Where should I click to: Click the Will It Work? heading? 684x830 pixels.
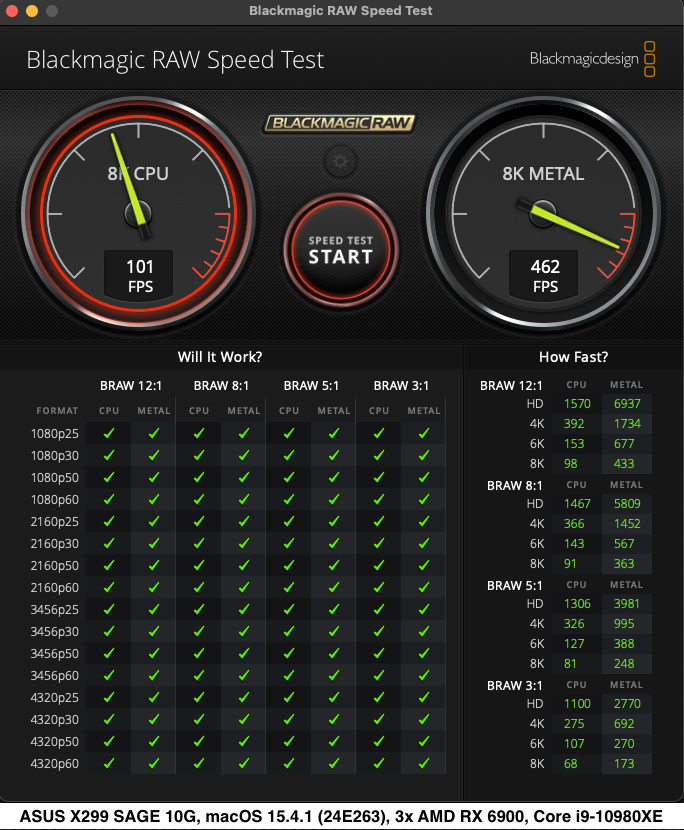[x=220, y=357]
